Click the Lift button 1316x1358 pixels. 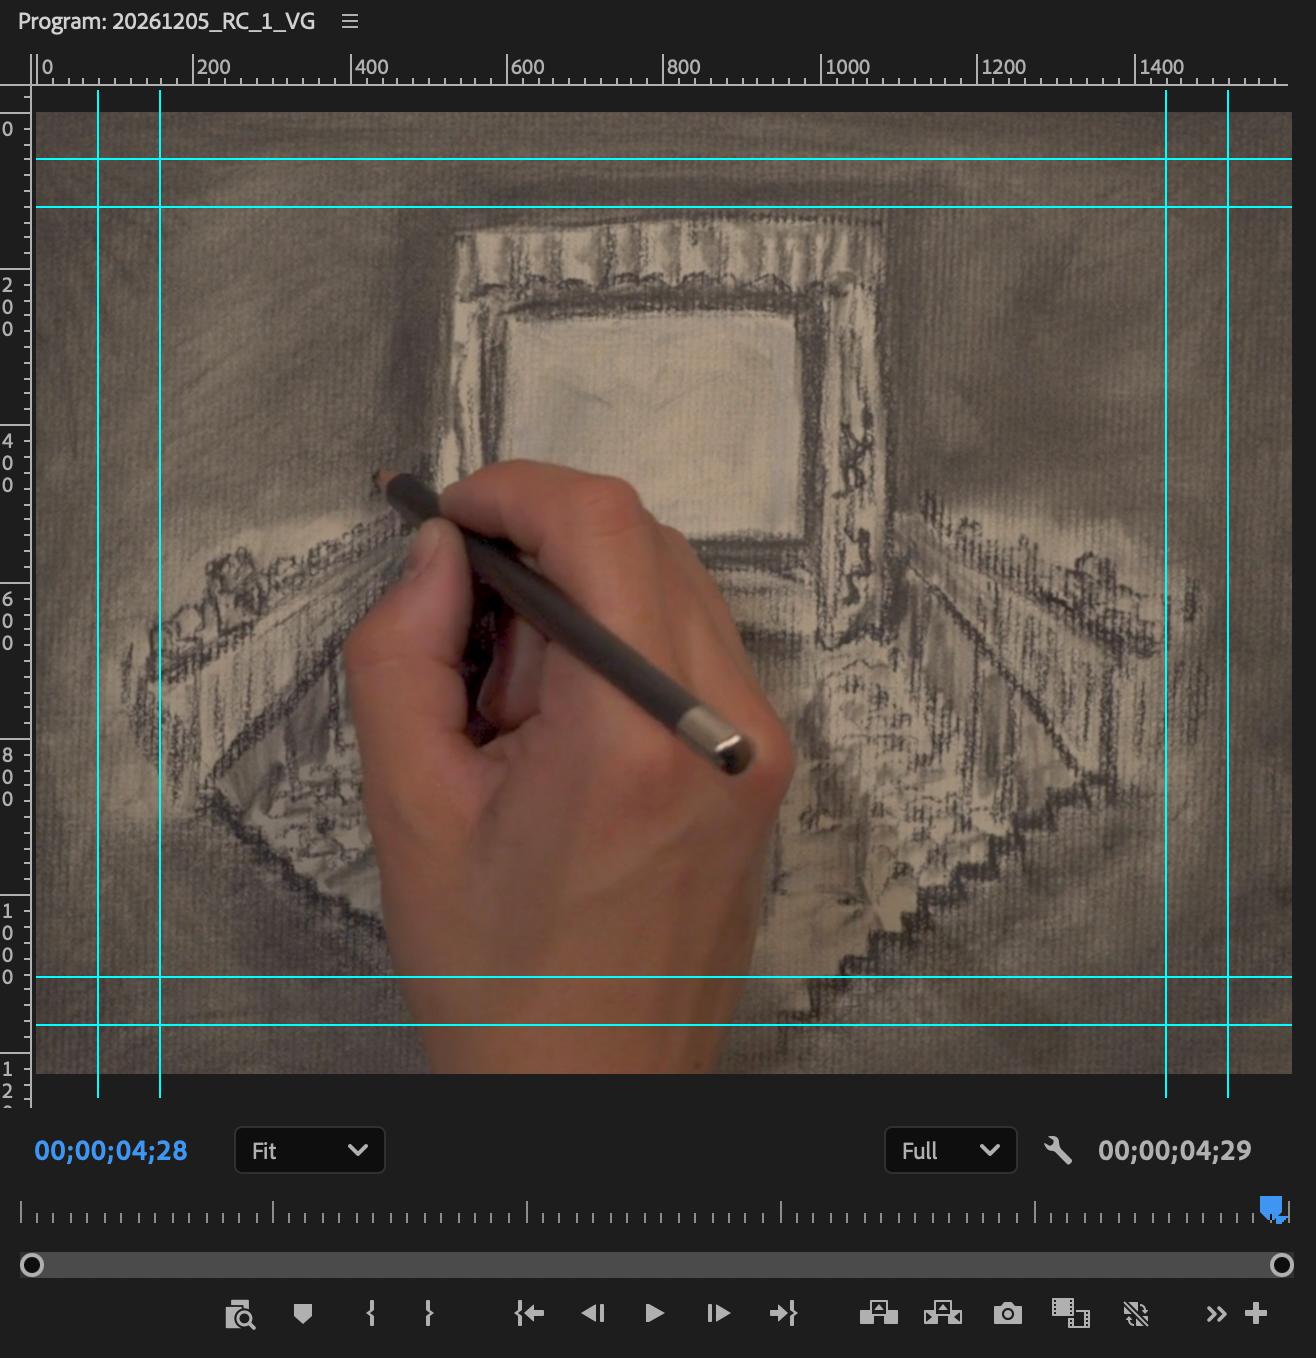pyautogui.click(x=878, y=1313)
